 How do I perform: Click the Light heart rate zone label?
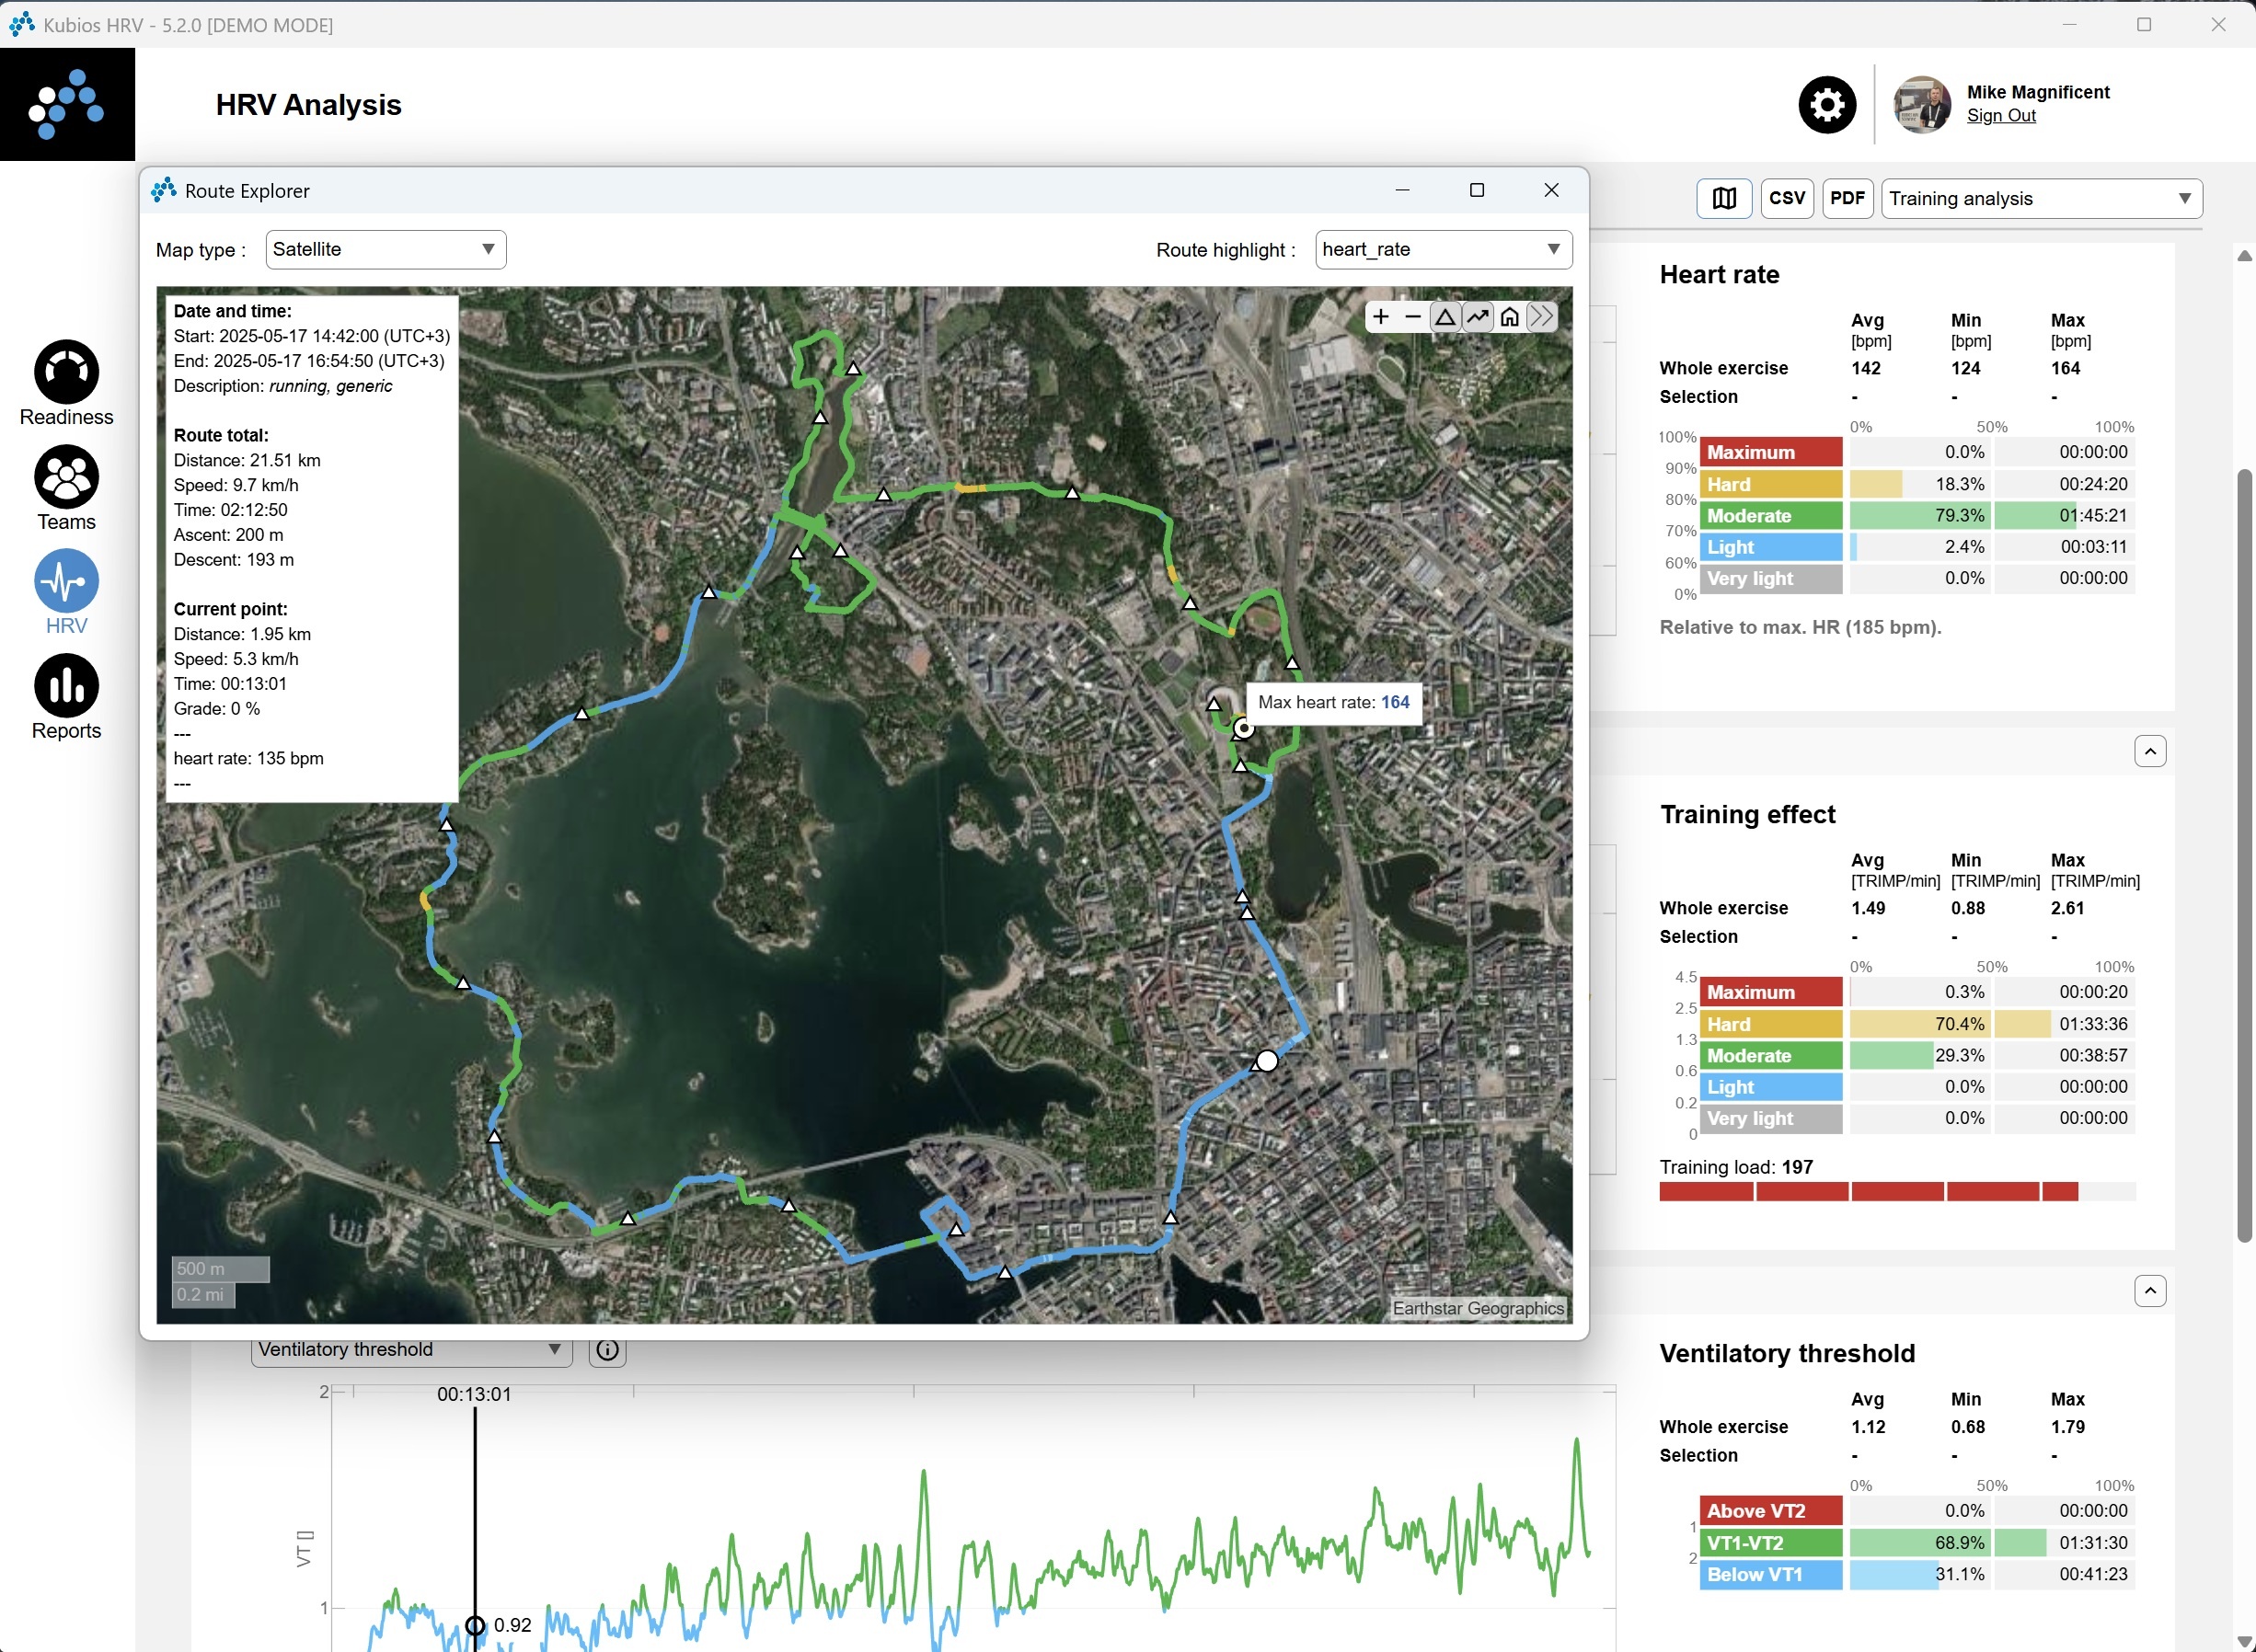(1770, 547)
